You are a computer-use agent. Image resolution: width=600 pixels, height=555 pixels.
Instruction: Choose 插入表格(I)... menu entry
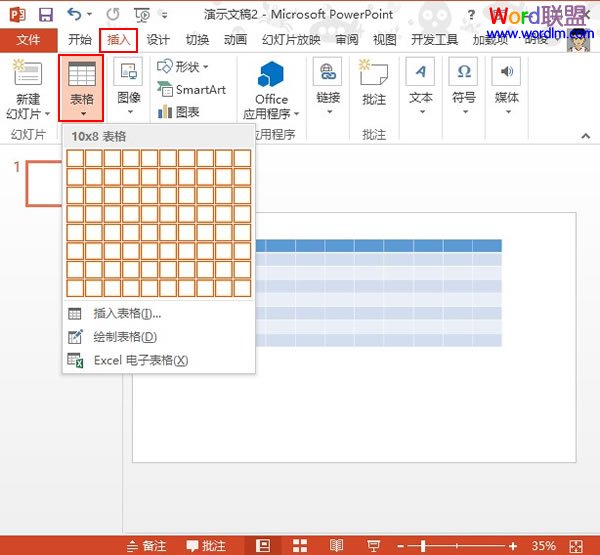[158, 314]
